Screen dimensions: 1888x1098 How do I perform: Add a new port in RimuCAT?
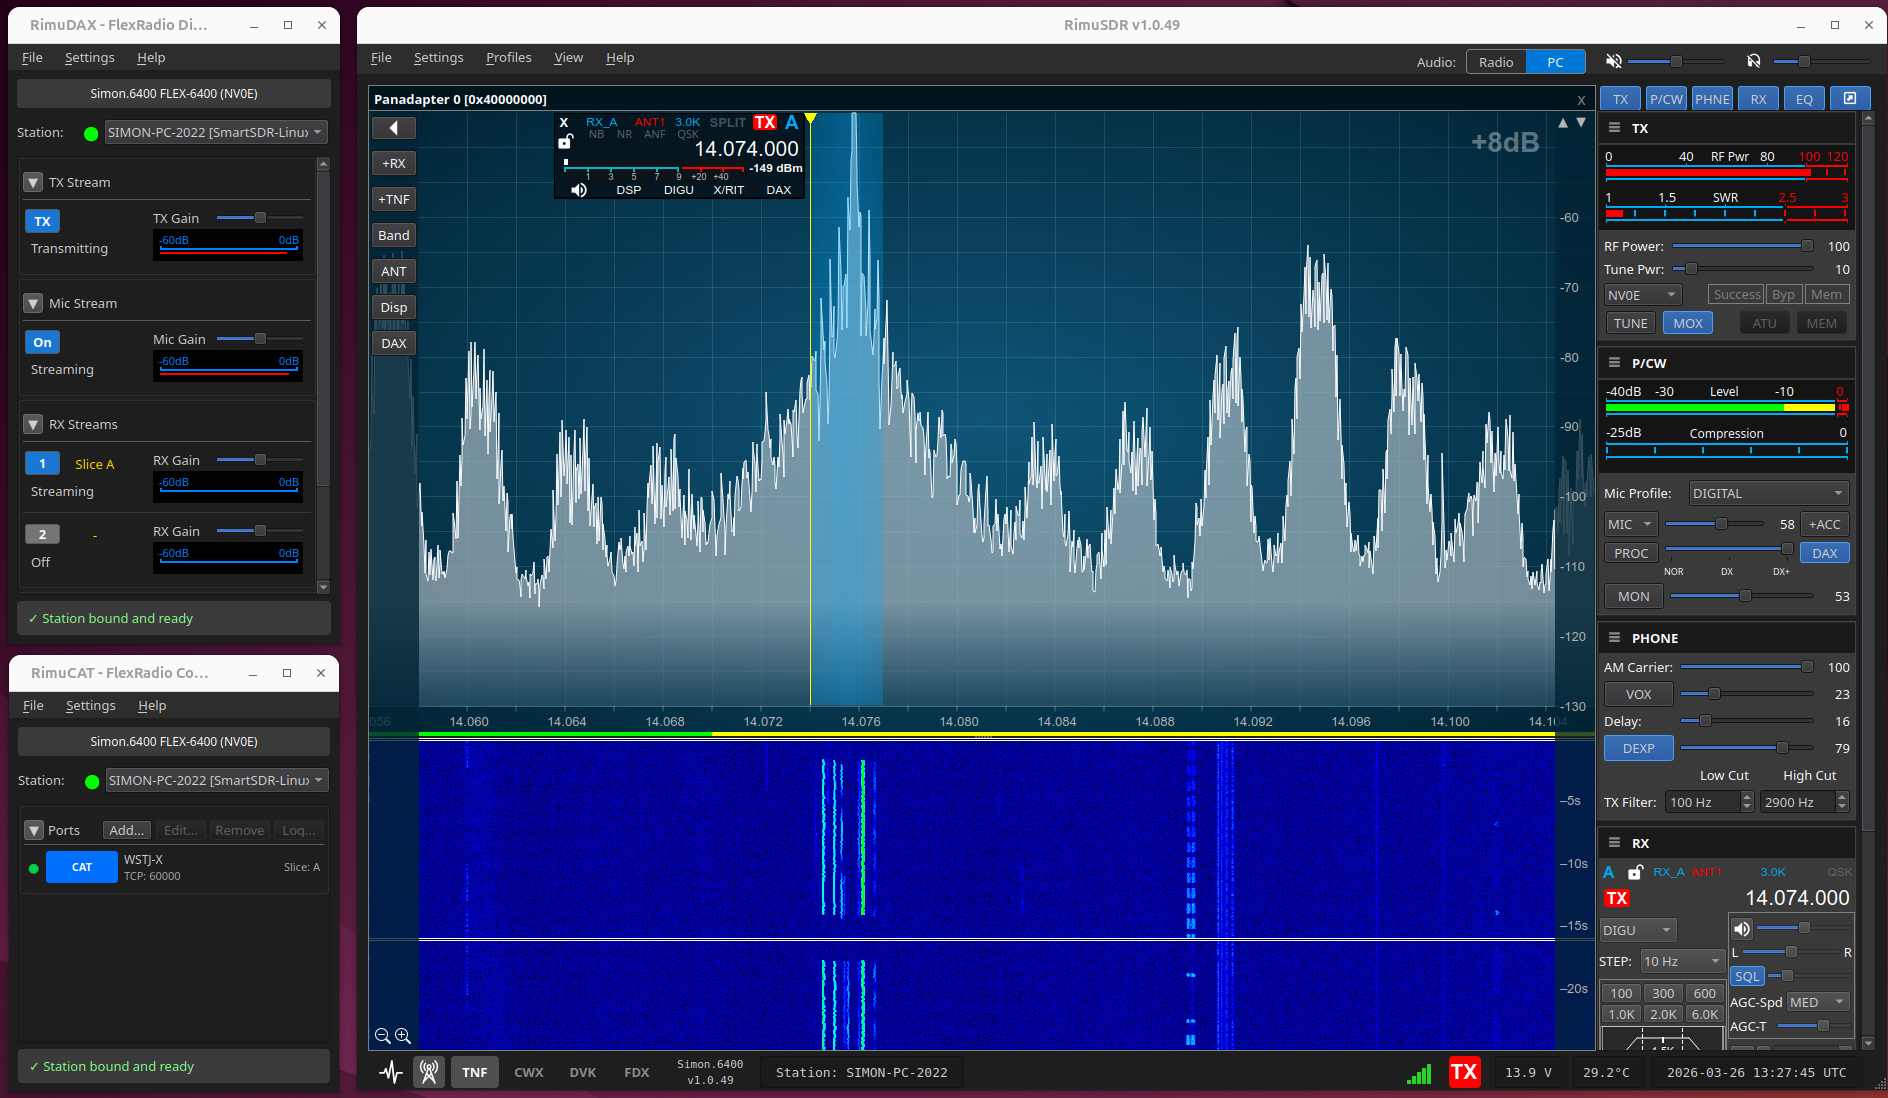coord(125,830)
